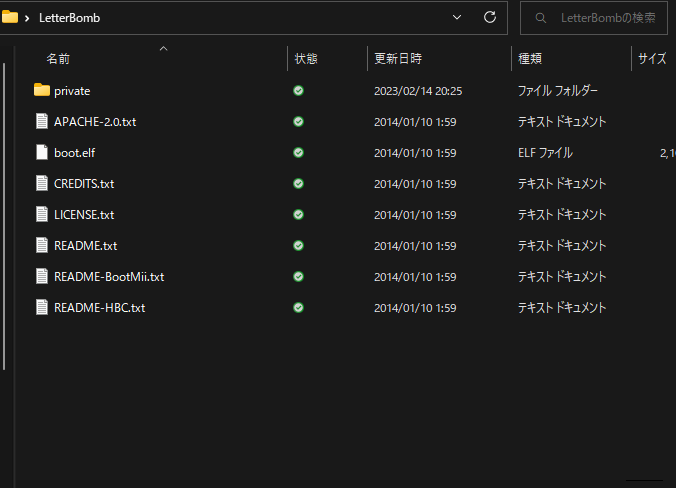The image size is (676, 488).
Task: Click the ファイル フォルダー type cell
Action: [557, 91]
